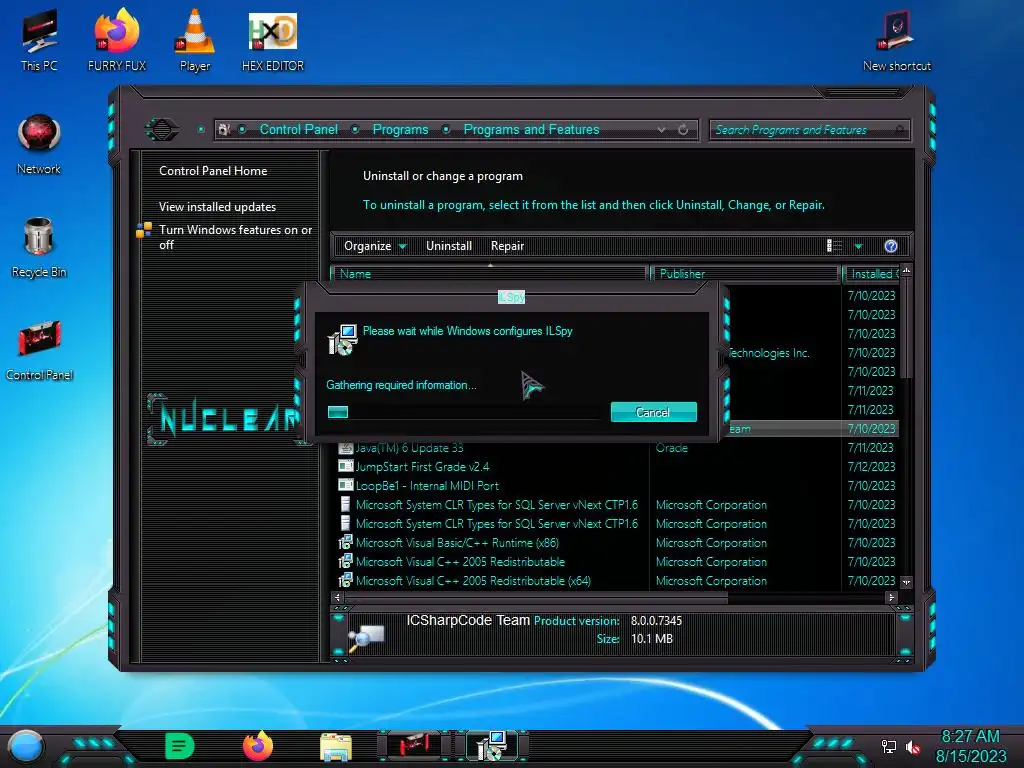Click scroll down arrow of program list
Viewport: 1024px width, 768px height.
pyautogui.click(x=906, y=582)
